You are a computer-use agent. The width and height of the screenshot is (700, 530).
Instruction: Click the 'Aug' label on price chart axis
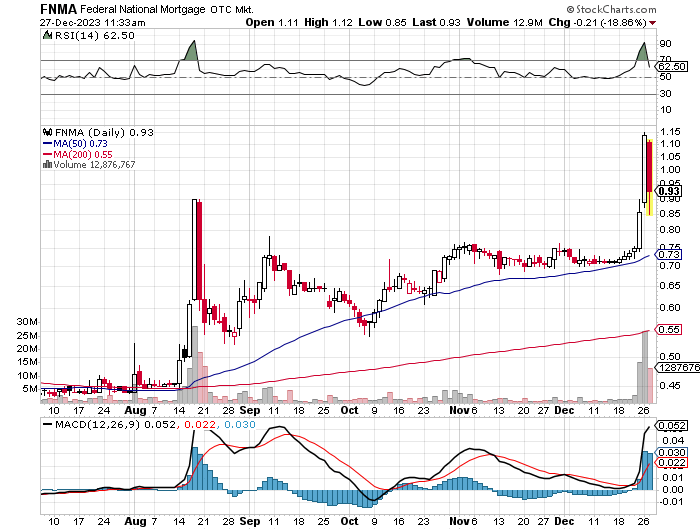(135, 410)
